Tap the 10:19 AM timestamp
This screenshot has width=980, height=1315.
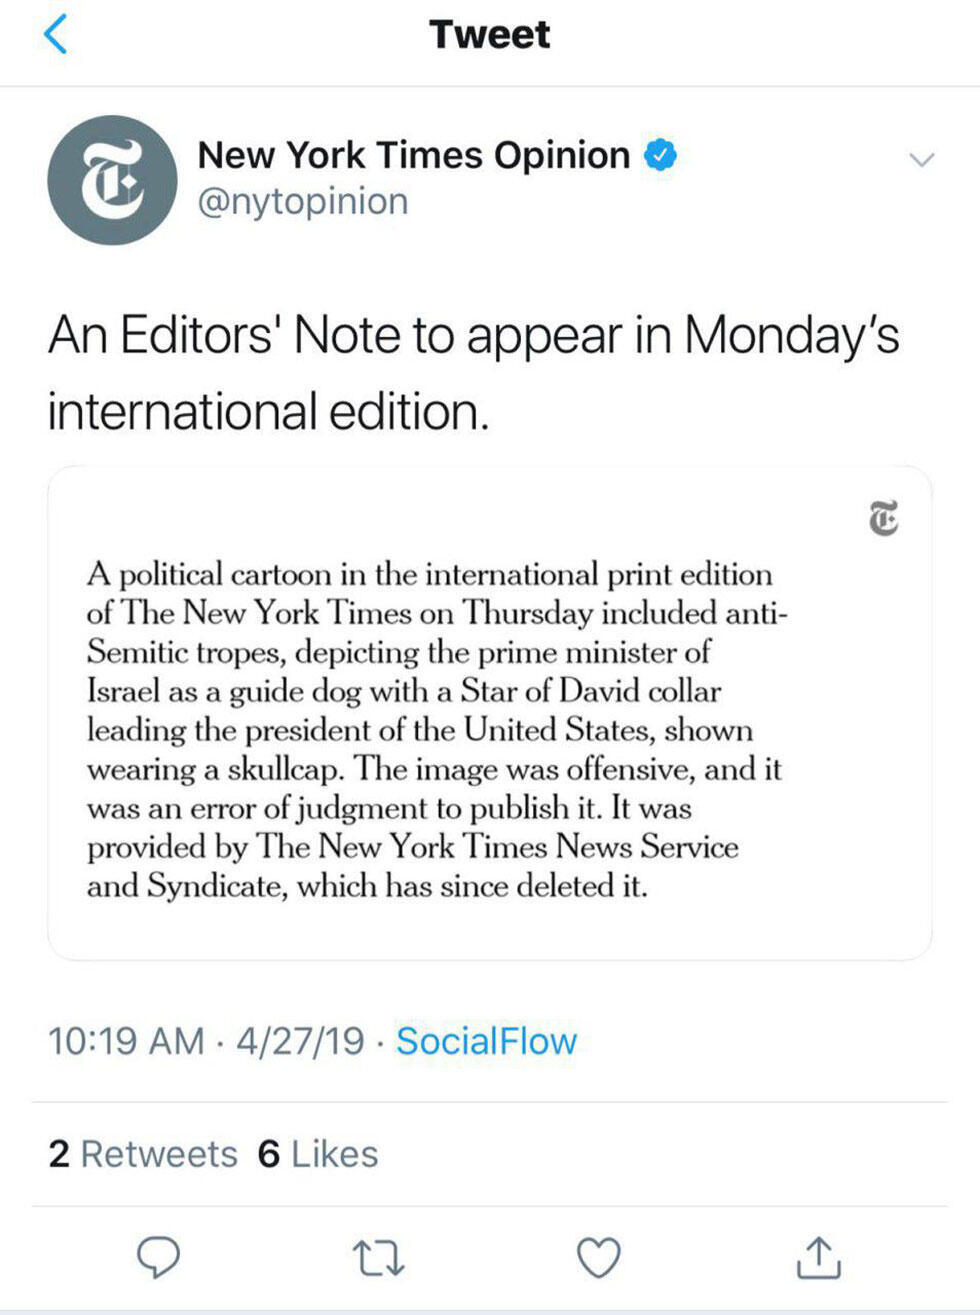click(x=125, y=1041)
